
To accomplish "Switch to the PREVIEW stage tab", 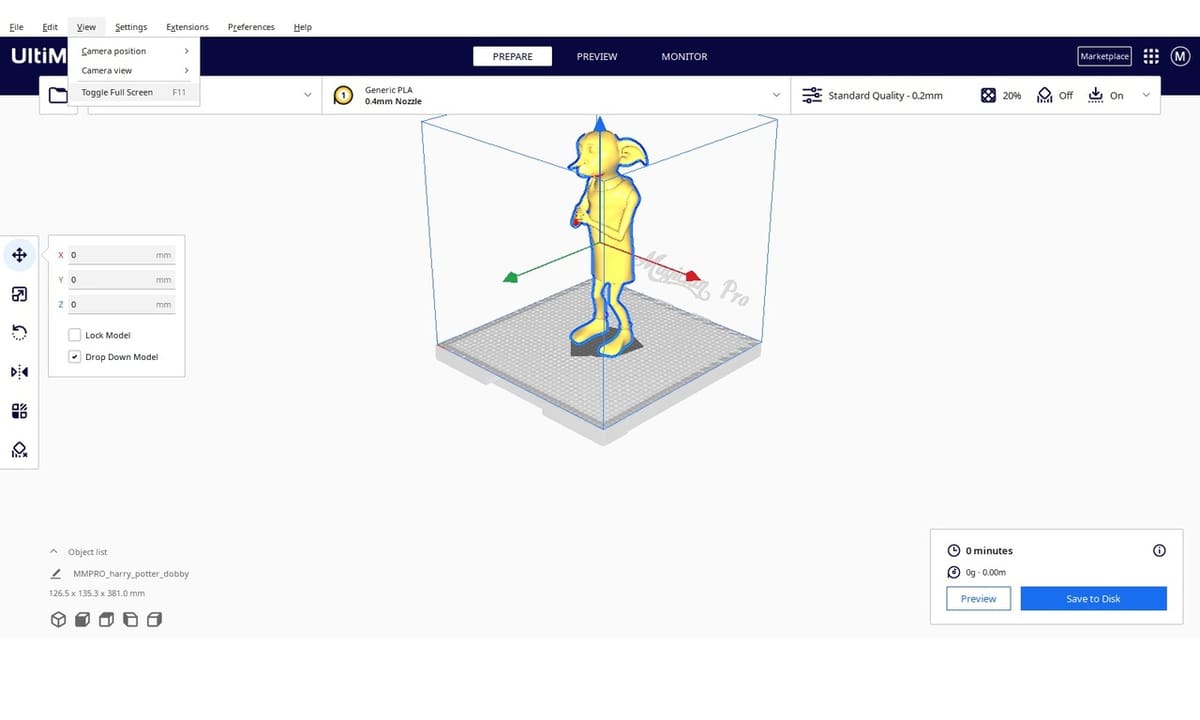I will (x=597, y=57).
